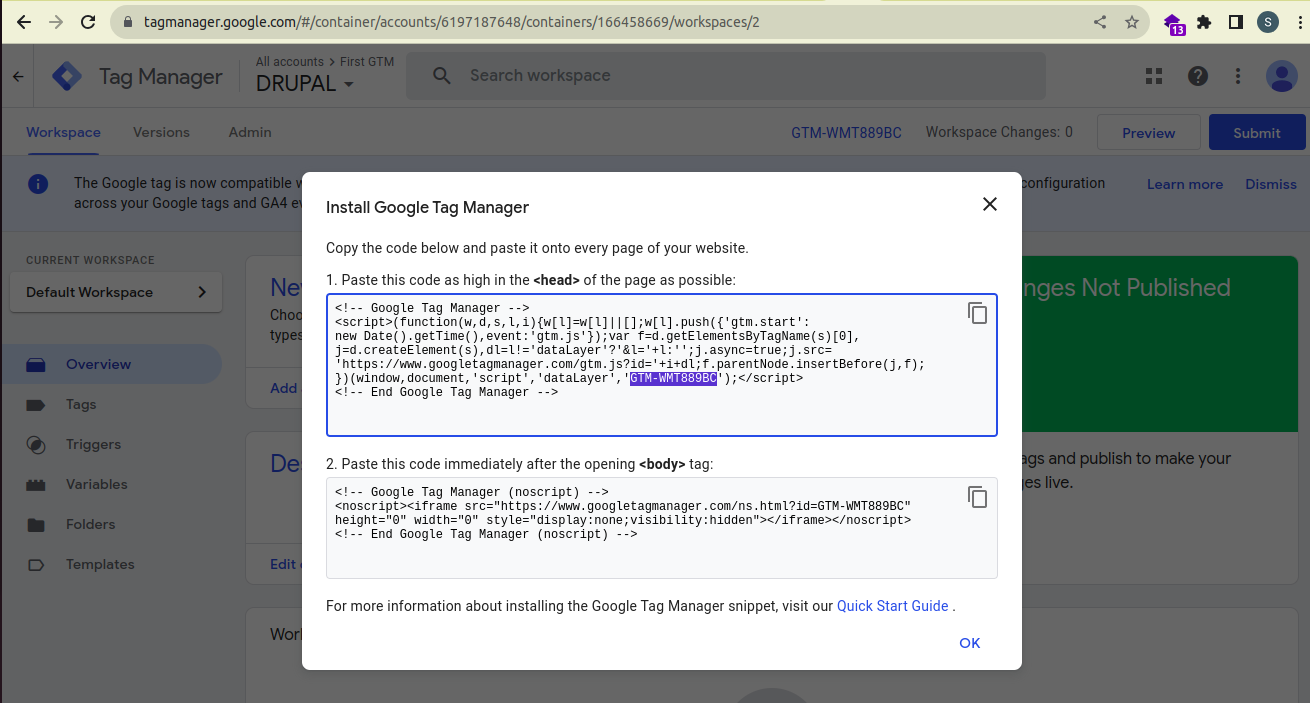
Task: Click the Variables sidebar icon
Action: pos(36,485)
